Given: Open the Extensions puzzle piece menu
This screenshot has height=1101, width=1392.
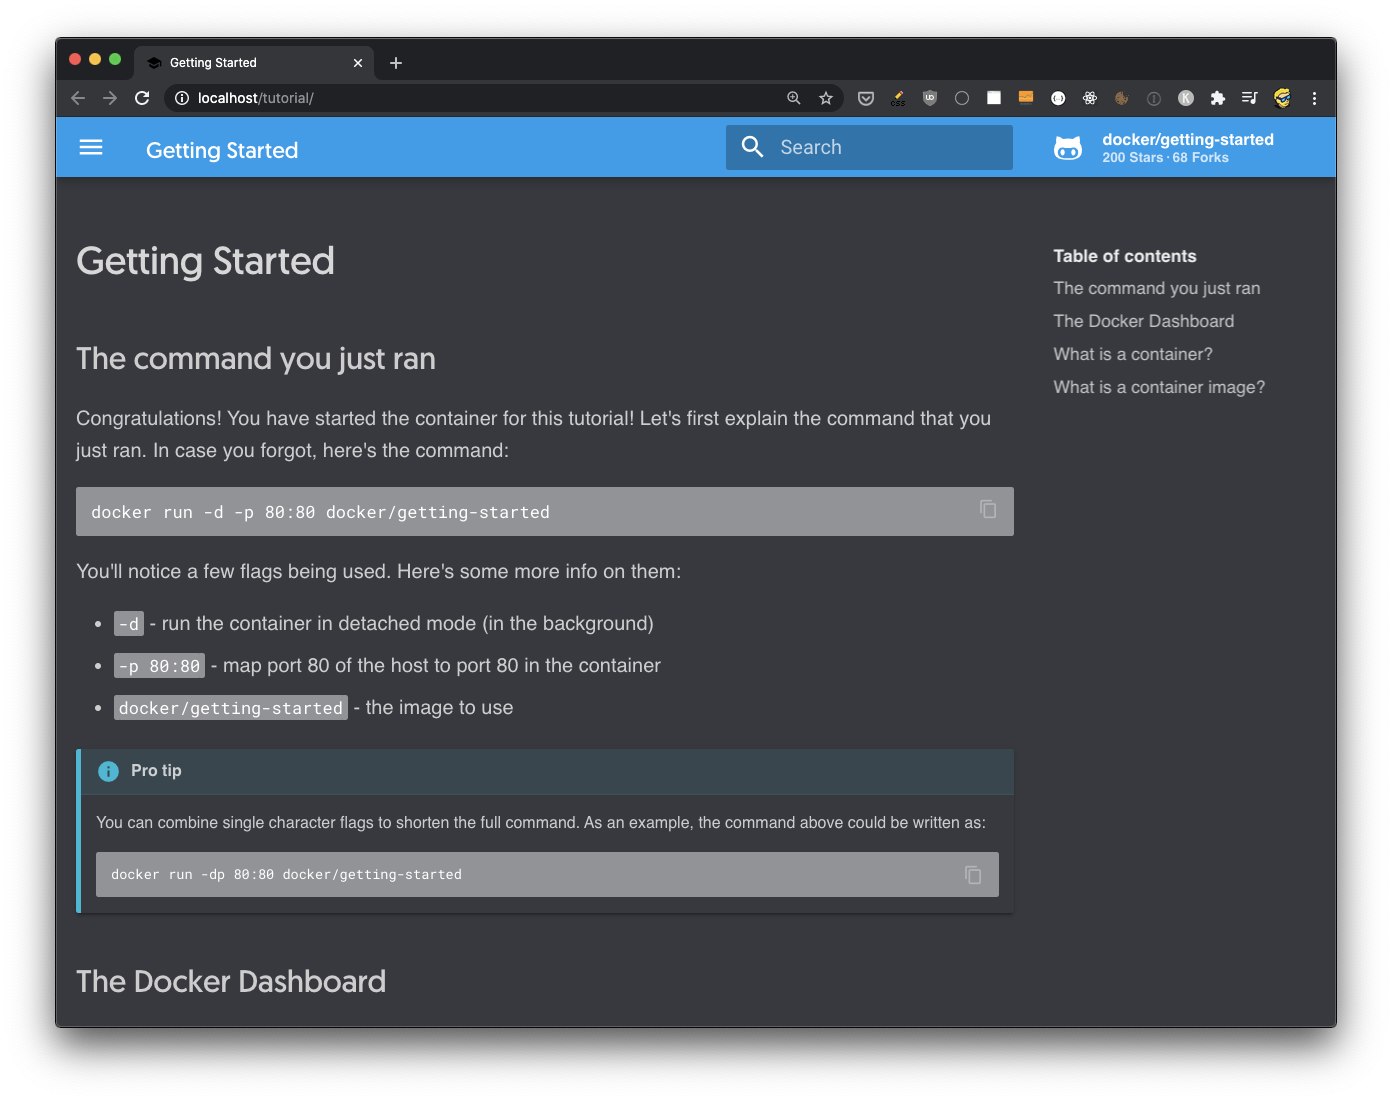Looking at the screenshot, I should pyautogui.click(x=1218, y=98).
